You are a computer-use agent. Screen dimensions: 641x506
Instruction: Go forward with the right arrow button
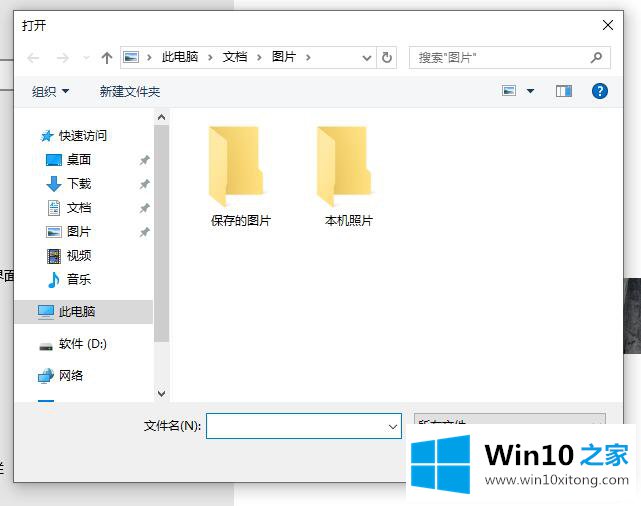[x=63, y=58]
